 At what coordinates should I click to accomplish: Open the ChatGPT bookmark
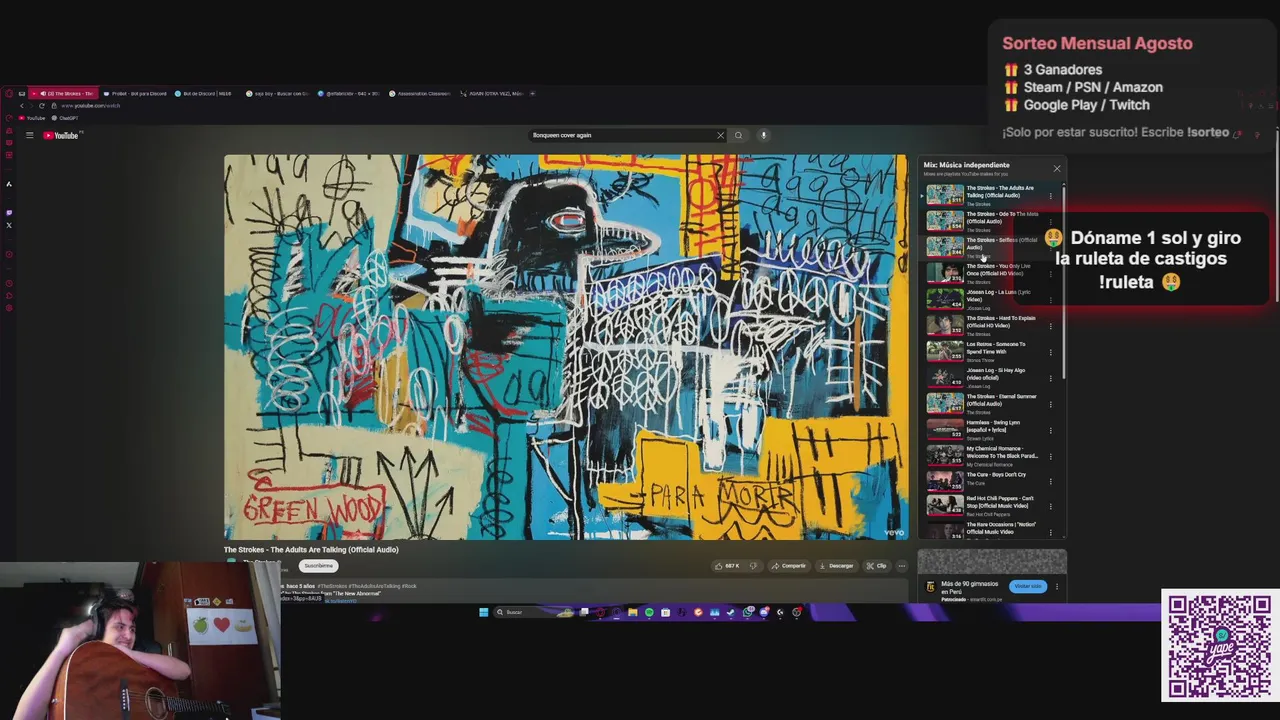pos(66,118)
